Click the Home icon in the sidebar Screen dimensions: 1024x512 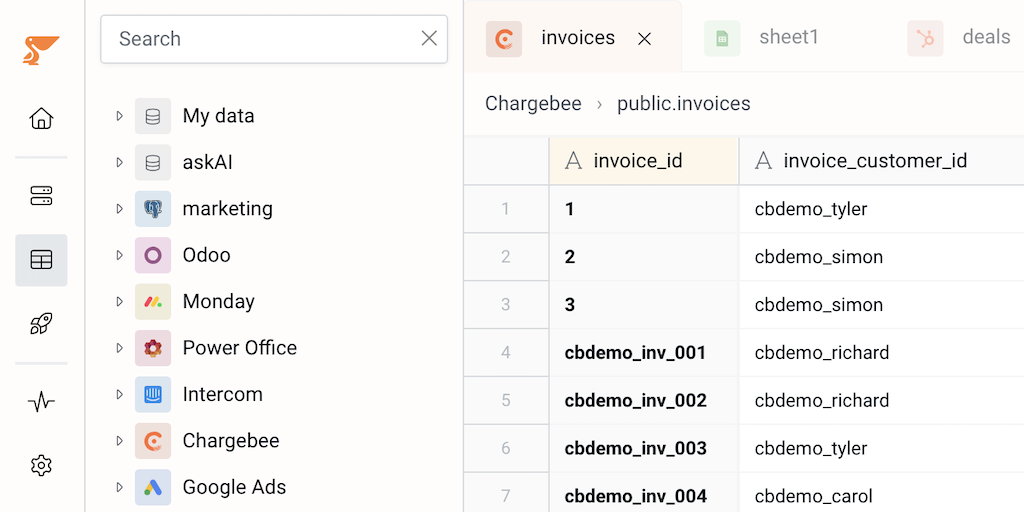click(41, 119)
